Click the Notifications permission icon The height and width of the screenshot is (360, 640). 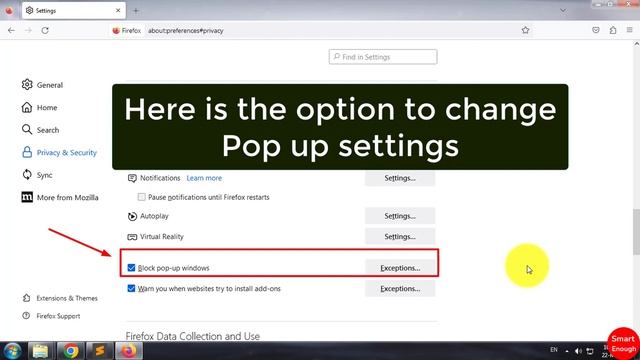click(132, 178)
